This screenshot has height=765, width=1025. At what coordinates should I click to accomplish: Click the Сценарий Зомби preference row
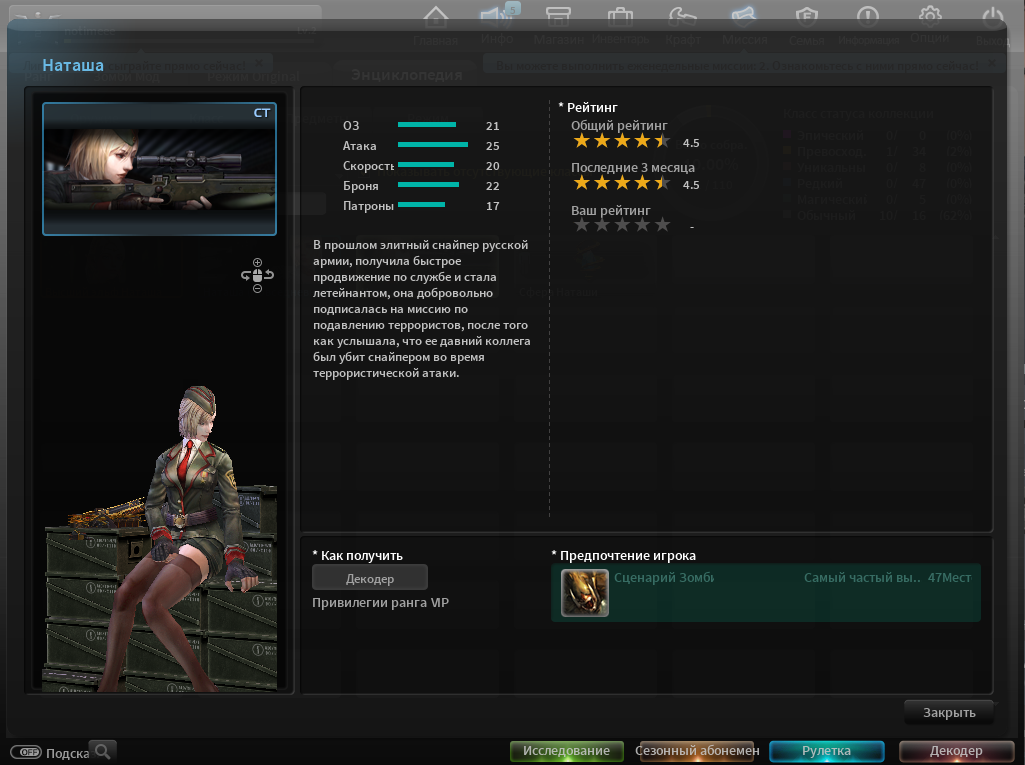click(x=765, y=593)
